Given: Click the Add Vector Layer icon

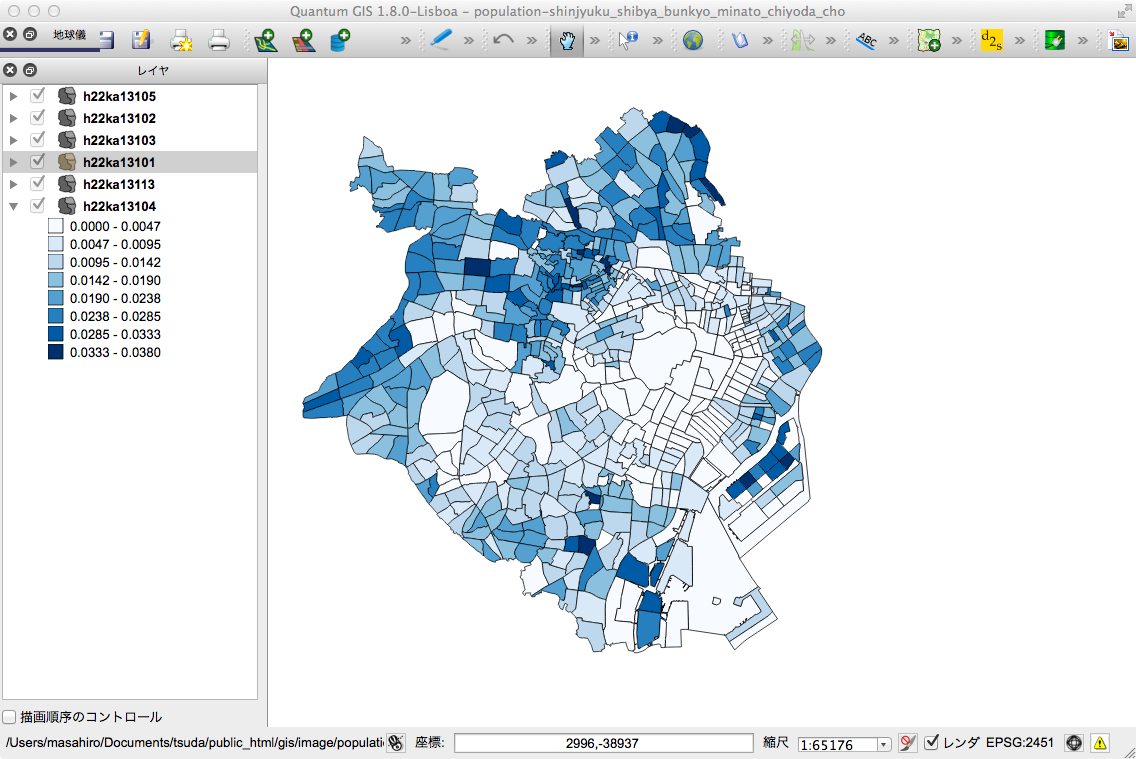Looking at the screenshot, I should coord(264,41).
